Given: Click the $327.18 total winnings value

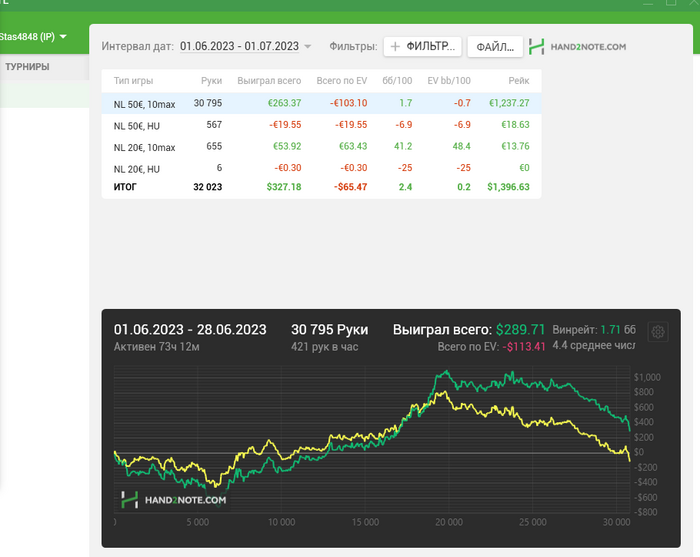Looking at the screenshot, I should tap(284, 187).
